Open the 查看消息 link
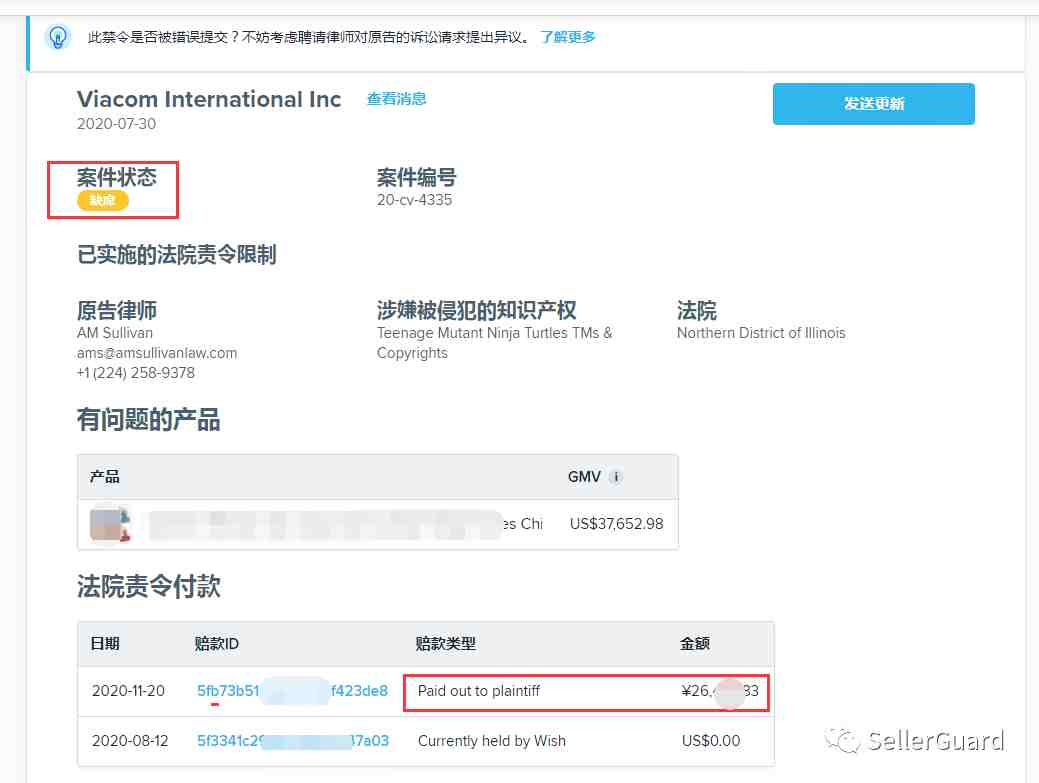1039x783 pixels. (397, 99)
